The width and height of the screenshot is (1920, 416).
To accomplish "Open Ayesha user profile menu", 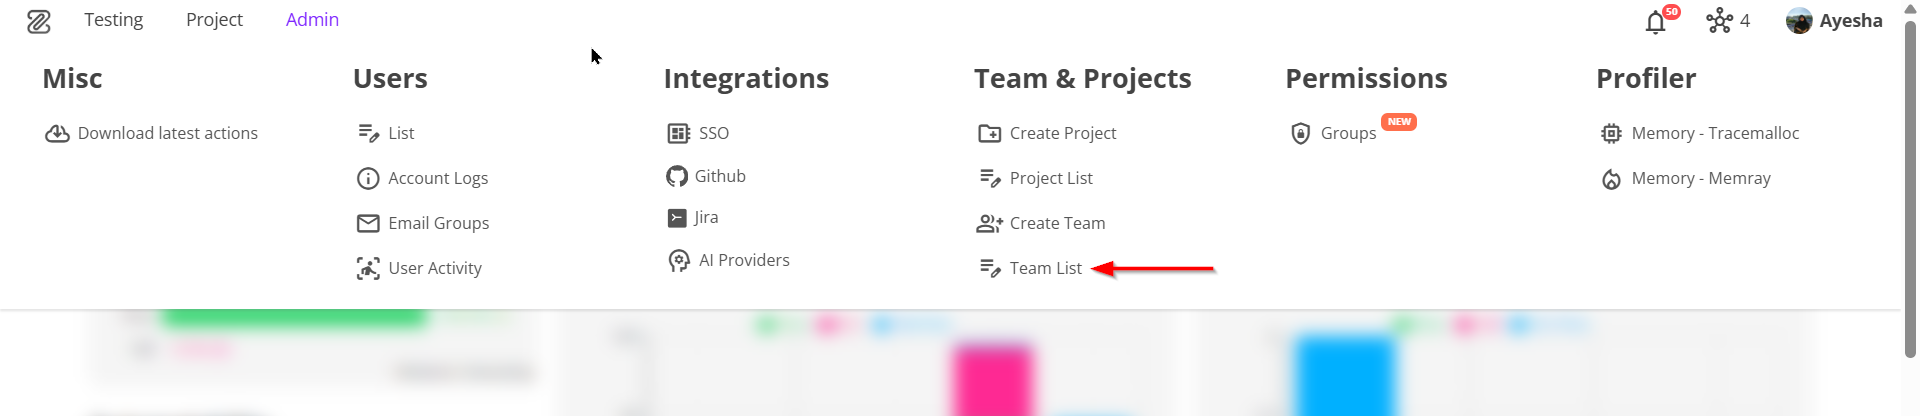I will 1835,21.
